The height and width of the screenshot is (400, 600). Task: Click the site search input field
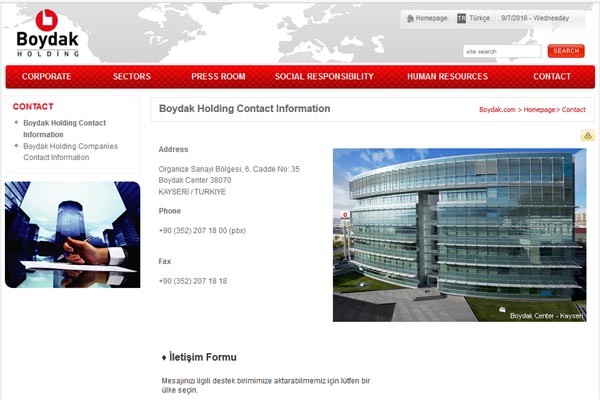click(x=501, y=51)
